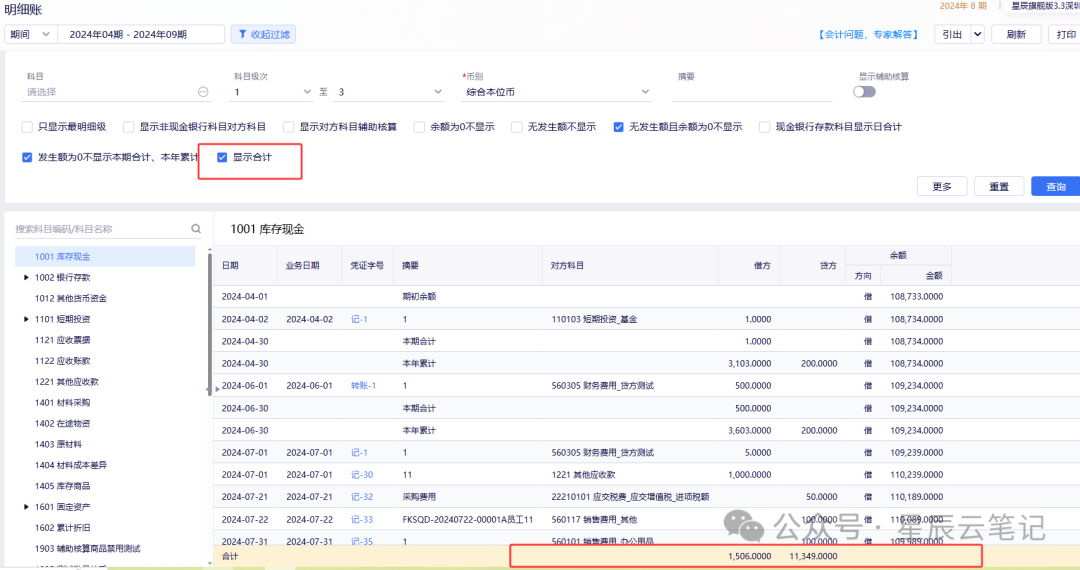Select 1602 累计折旧 in tree
1080x570 pixels.
click(x=63, y=527)
